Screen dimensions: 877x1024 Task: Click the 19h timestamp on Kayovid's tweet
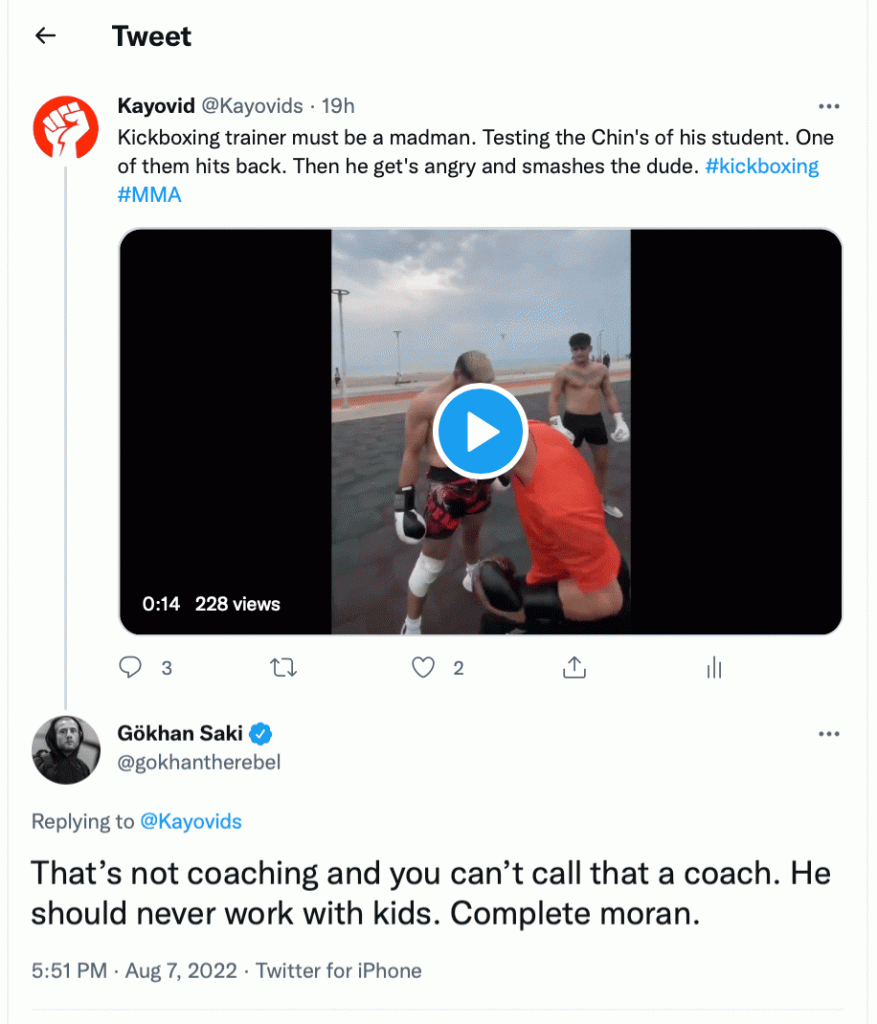[338, 106]
